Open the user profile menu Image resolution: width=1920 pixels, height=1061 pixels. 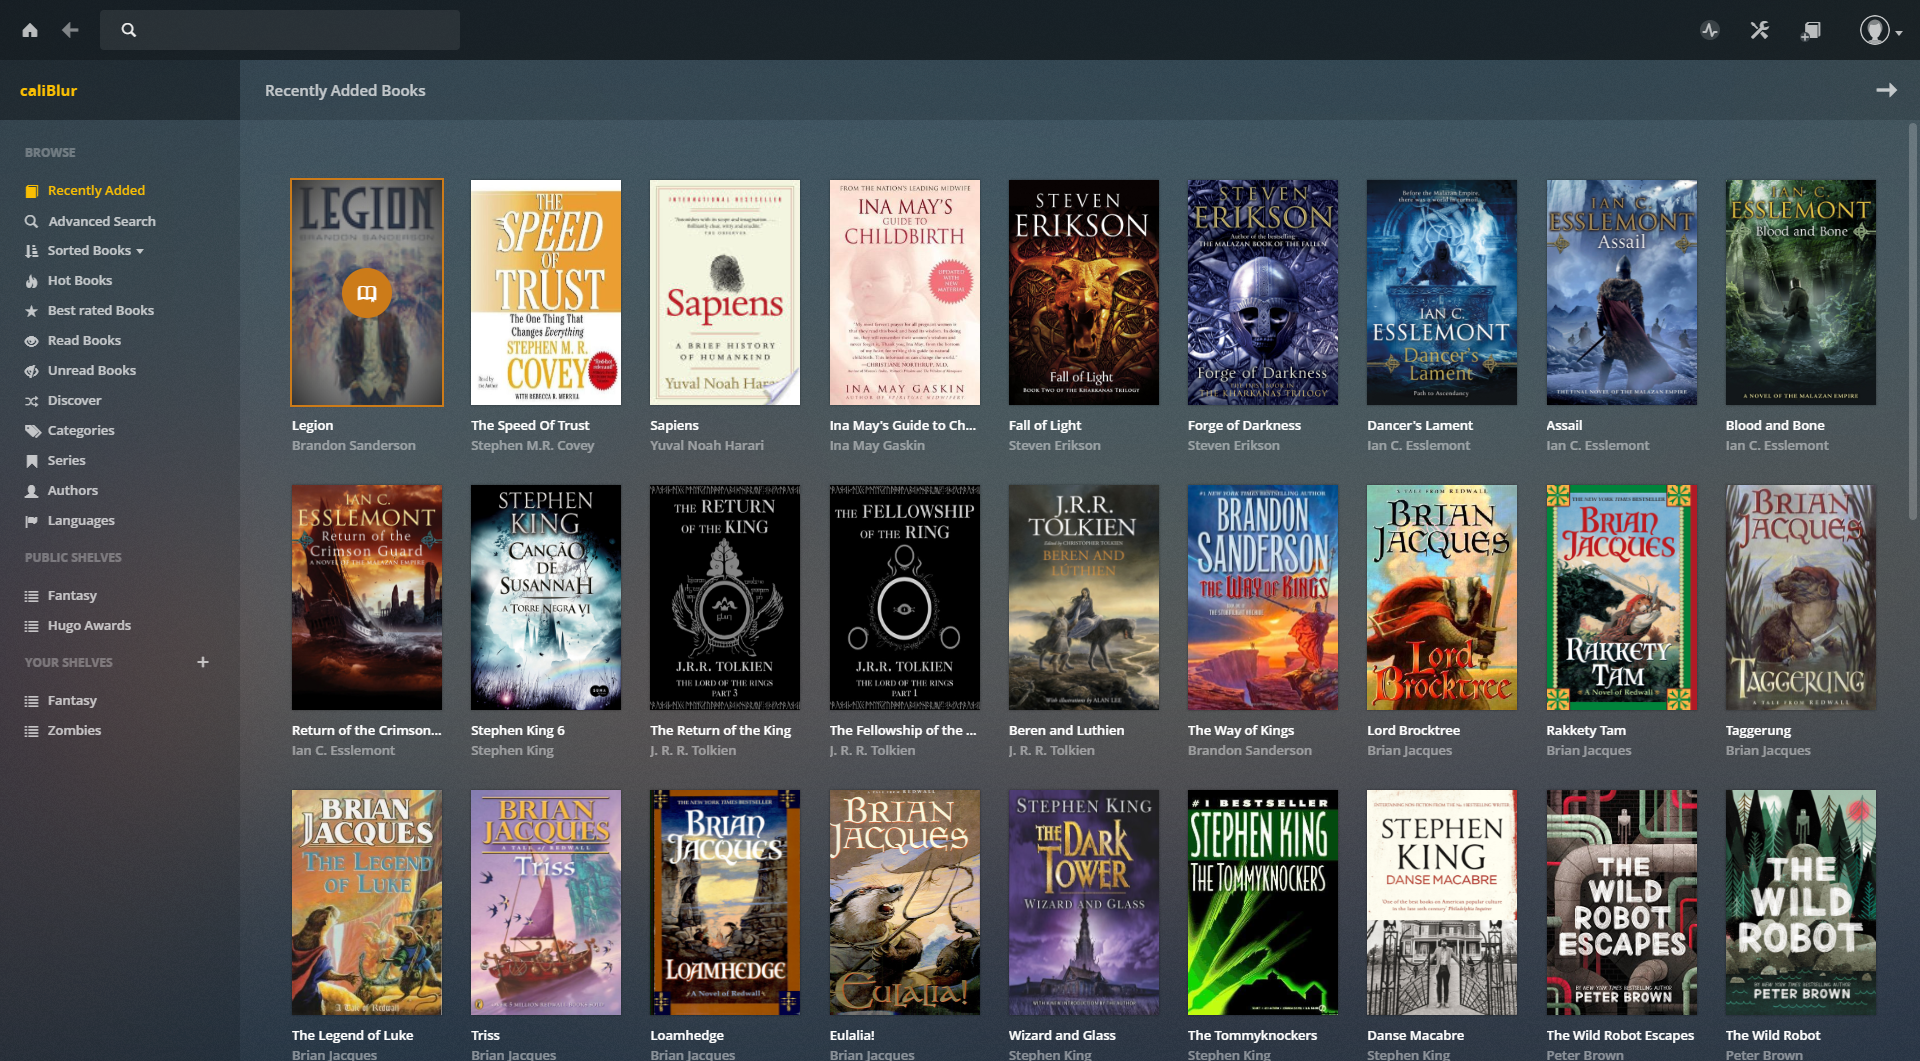tap(1880, 30)
